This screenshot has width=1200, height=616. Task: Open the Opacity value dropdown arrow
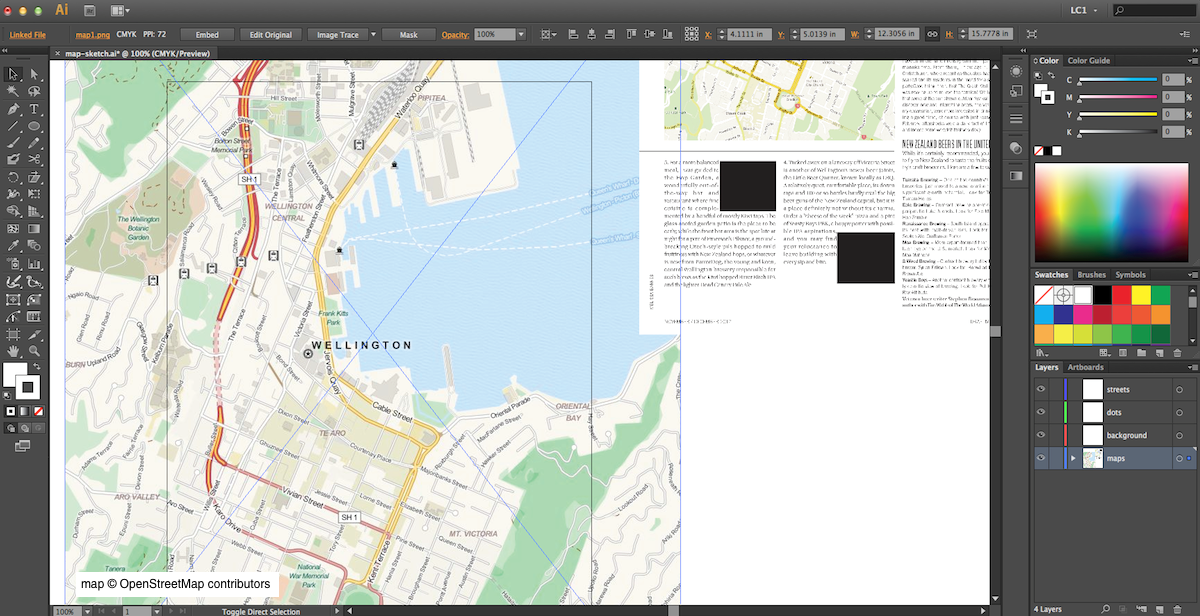click(521, 34)
